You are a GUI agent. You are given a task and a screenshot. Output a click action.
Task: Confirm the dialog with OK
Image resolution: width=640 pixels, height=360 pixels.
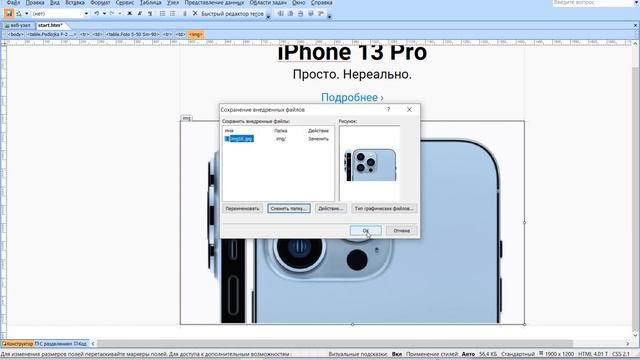[366, 231]
